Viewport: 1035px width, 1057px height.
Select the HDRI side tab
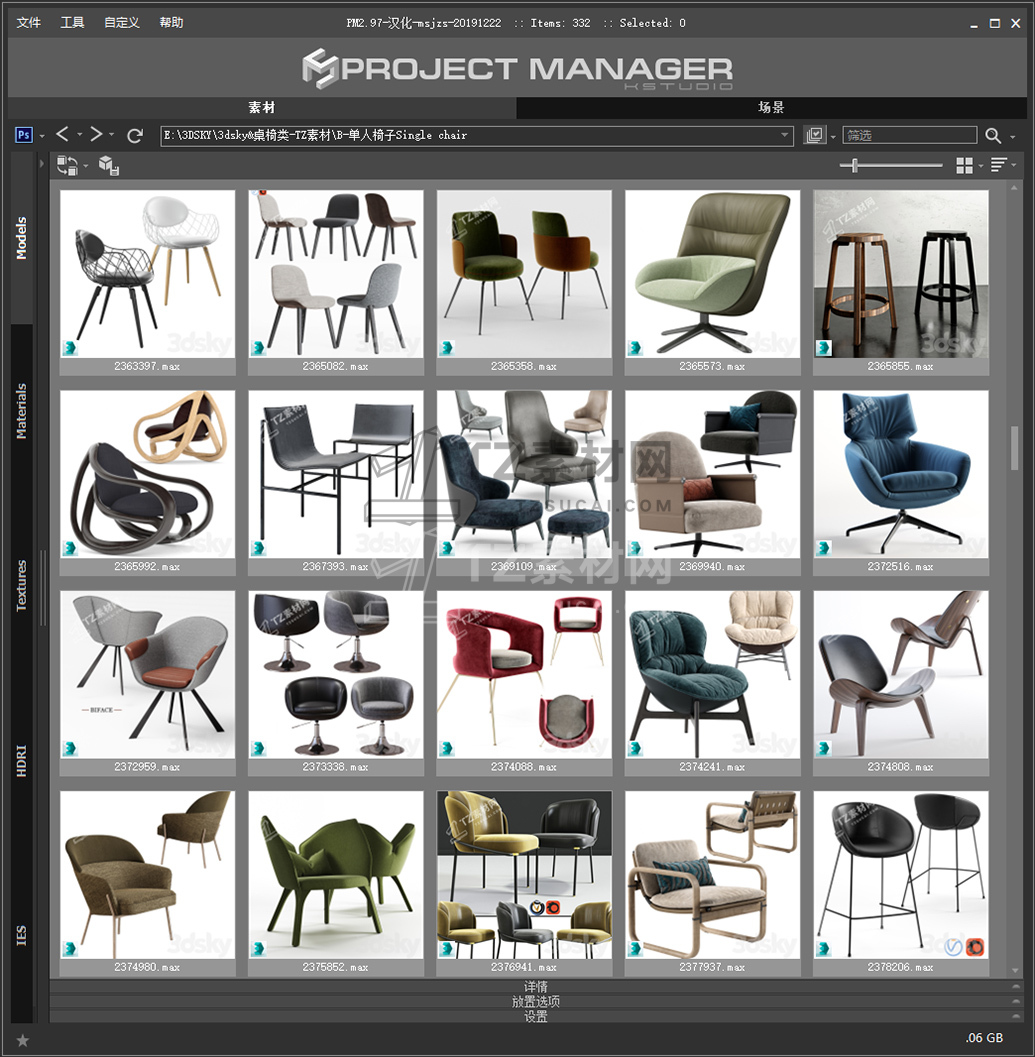pos(22,760)
